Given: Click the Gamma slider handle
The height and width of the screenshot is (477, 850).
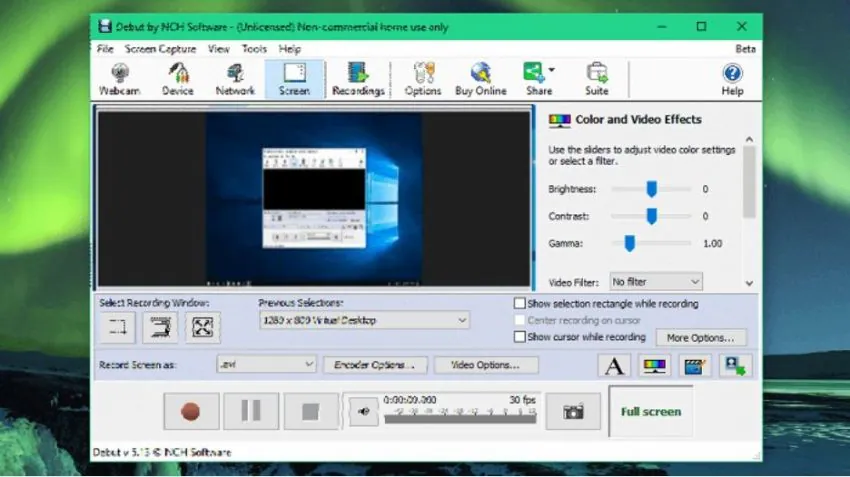Looking at the screenshot, I should click(x=629, y=243).
